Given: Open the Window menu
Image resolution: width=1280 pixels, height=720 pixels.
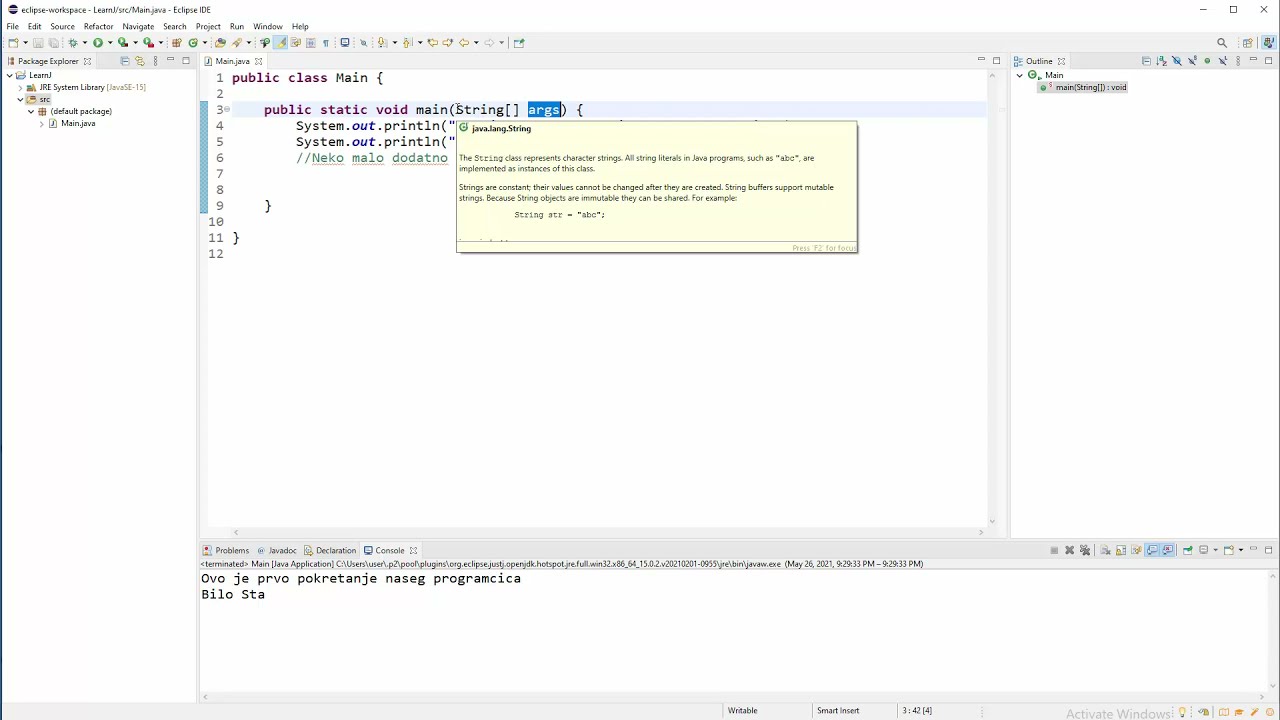Looking at the screenshot, I should (x=268, y=26).
